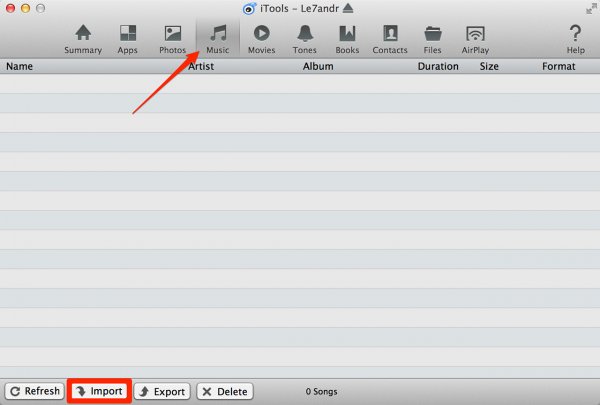Open the Contacts section
Viewport: 600px width, 405px height.
(x=390, y=39)
